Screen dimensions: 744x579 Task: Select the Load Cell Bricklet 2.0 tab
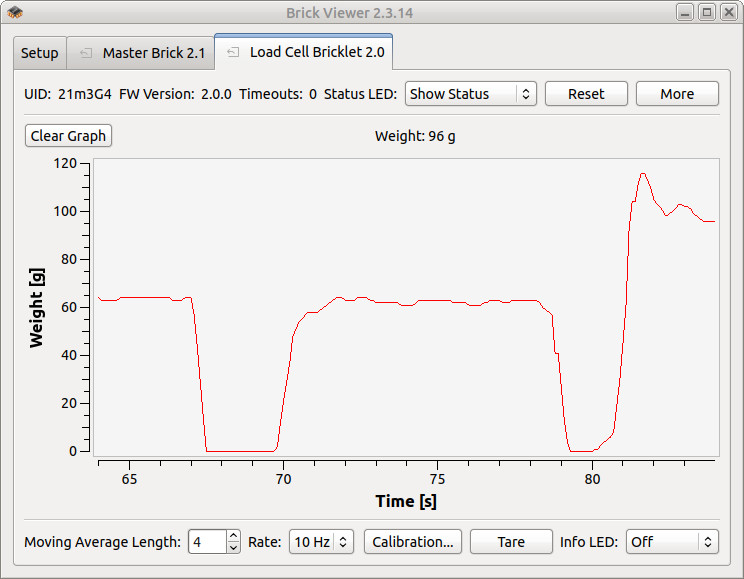pyautogui.click(x=316, y=52)
